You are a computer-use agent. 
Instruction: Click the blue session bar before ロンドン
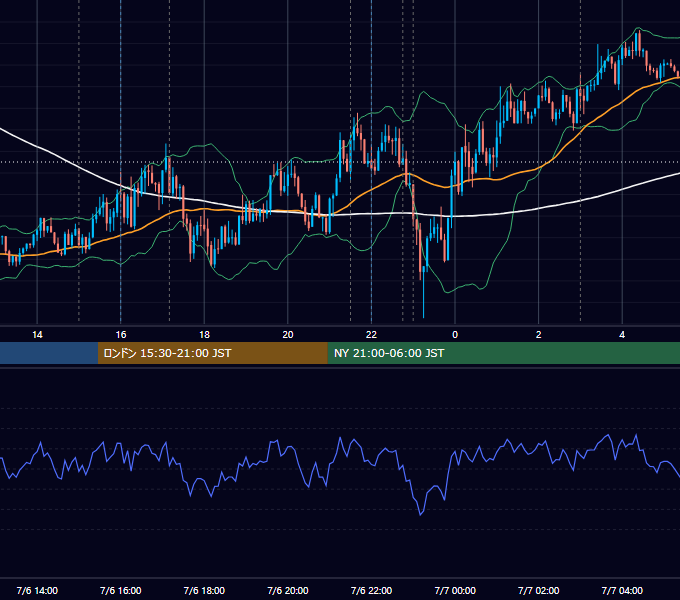coord(49,353)
